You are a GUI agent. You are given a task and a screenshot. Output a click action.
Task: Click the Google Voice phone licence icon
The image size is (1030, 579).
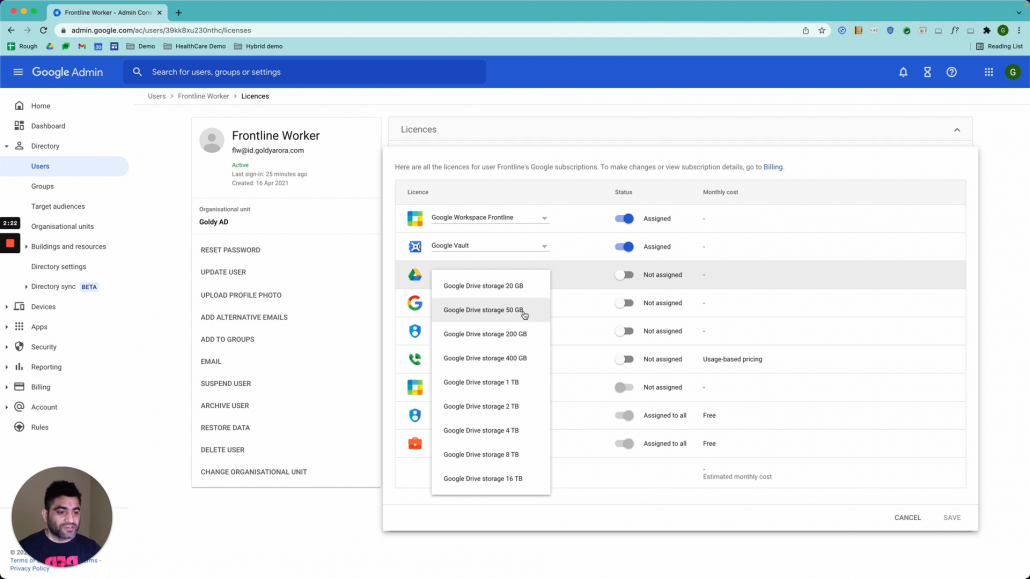tap(414, 359)
